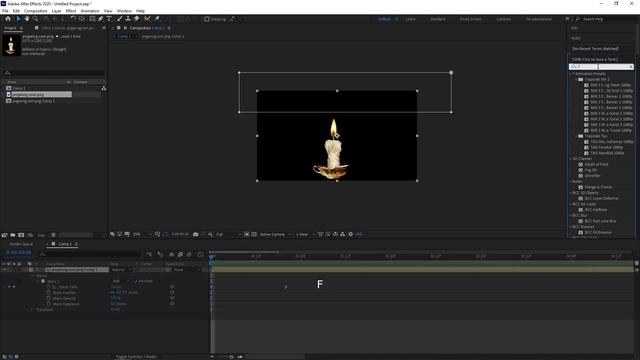Click Reset link beside Transform
This screenshot has width=640, height=360.
(x=115, y=309)
